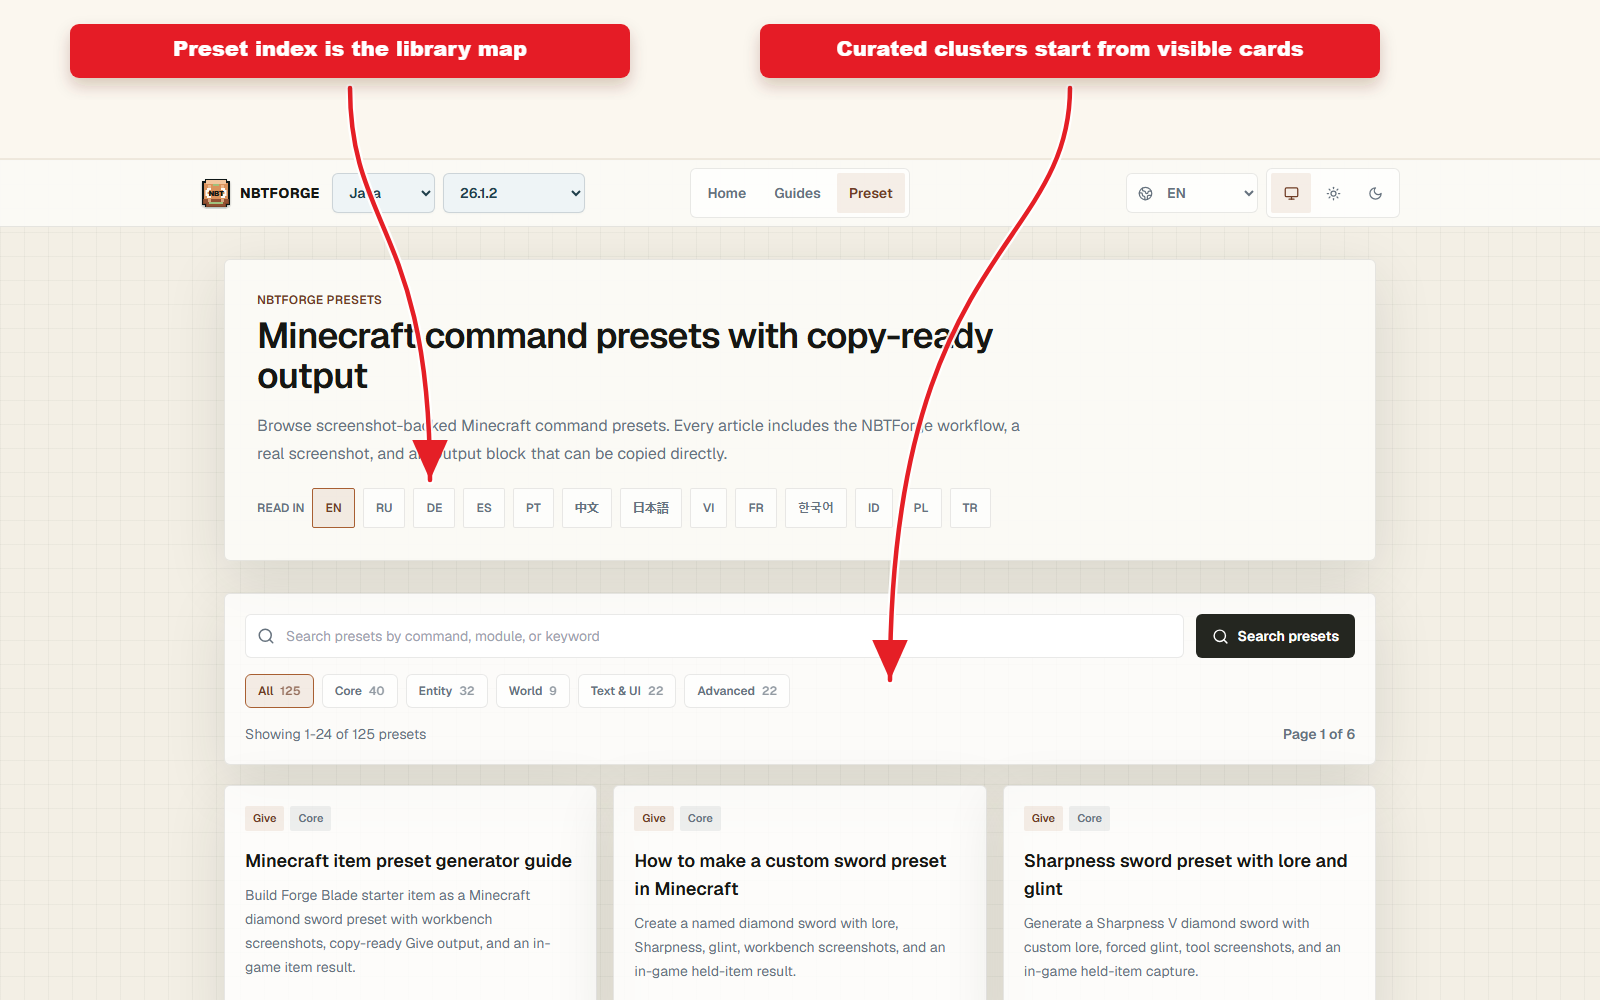Viewport: 1600px width, 1000px height.
Task: Click Core tag on custom sword card
Action: [x=700, y=818]
